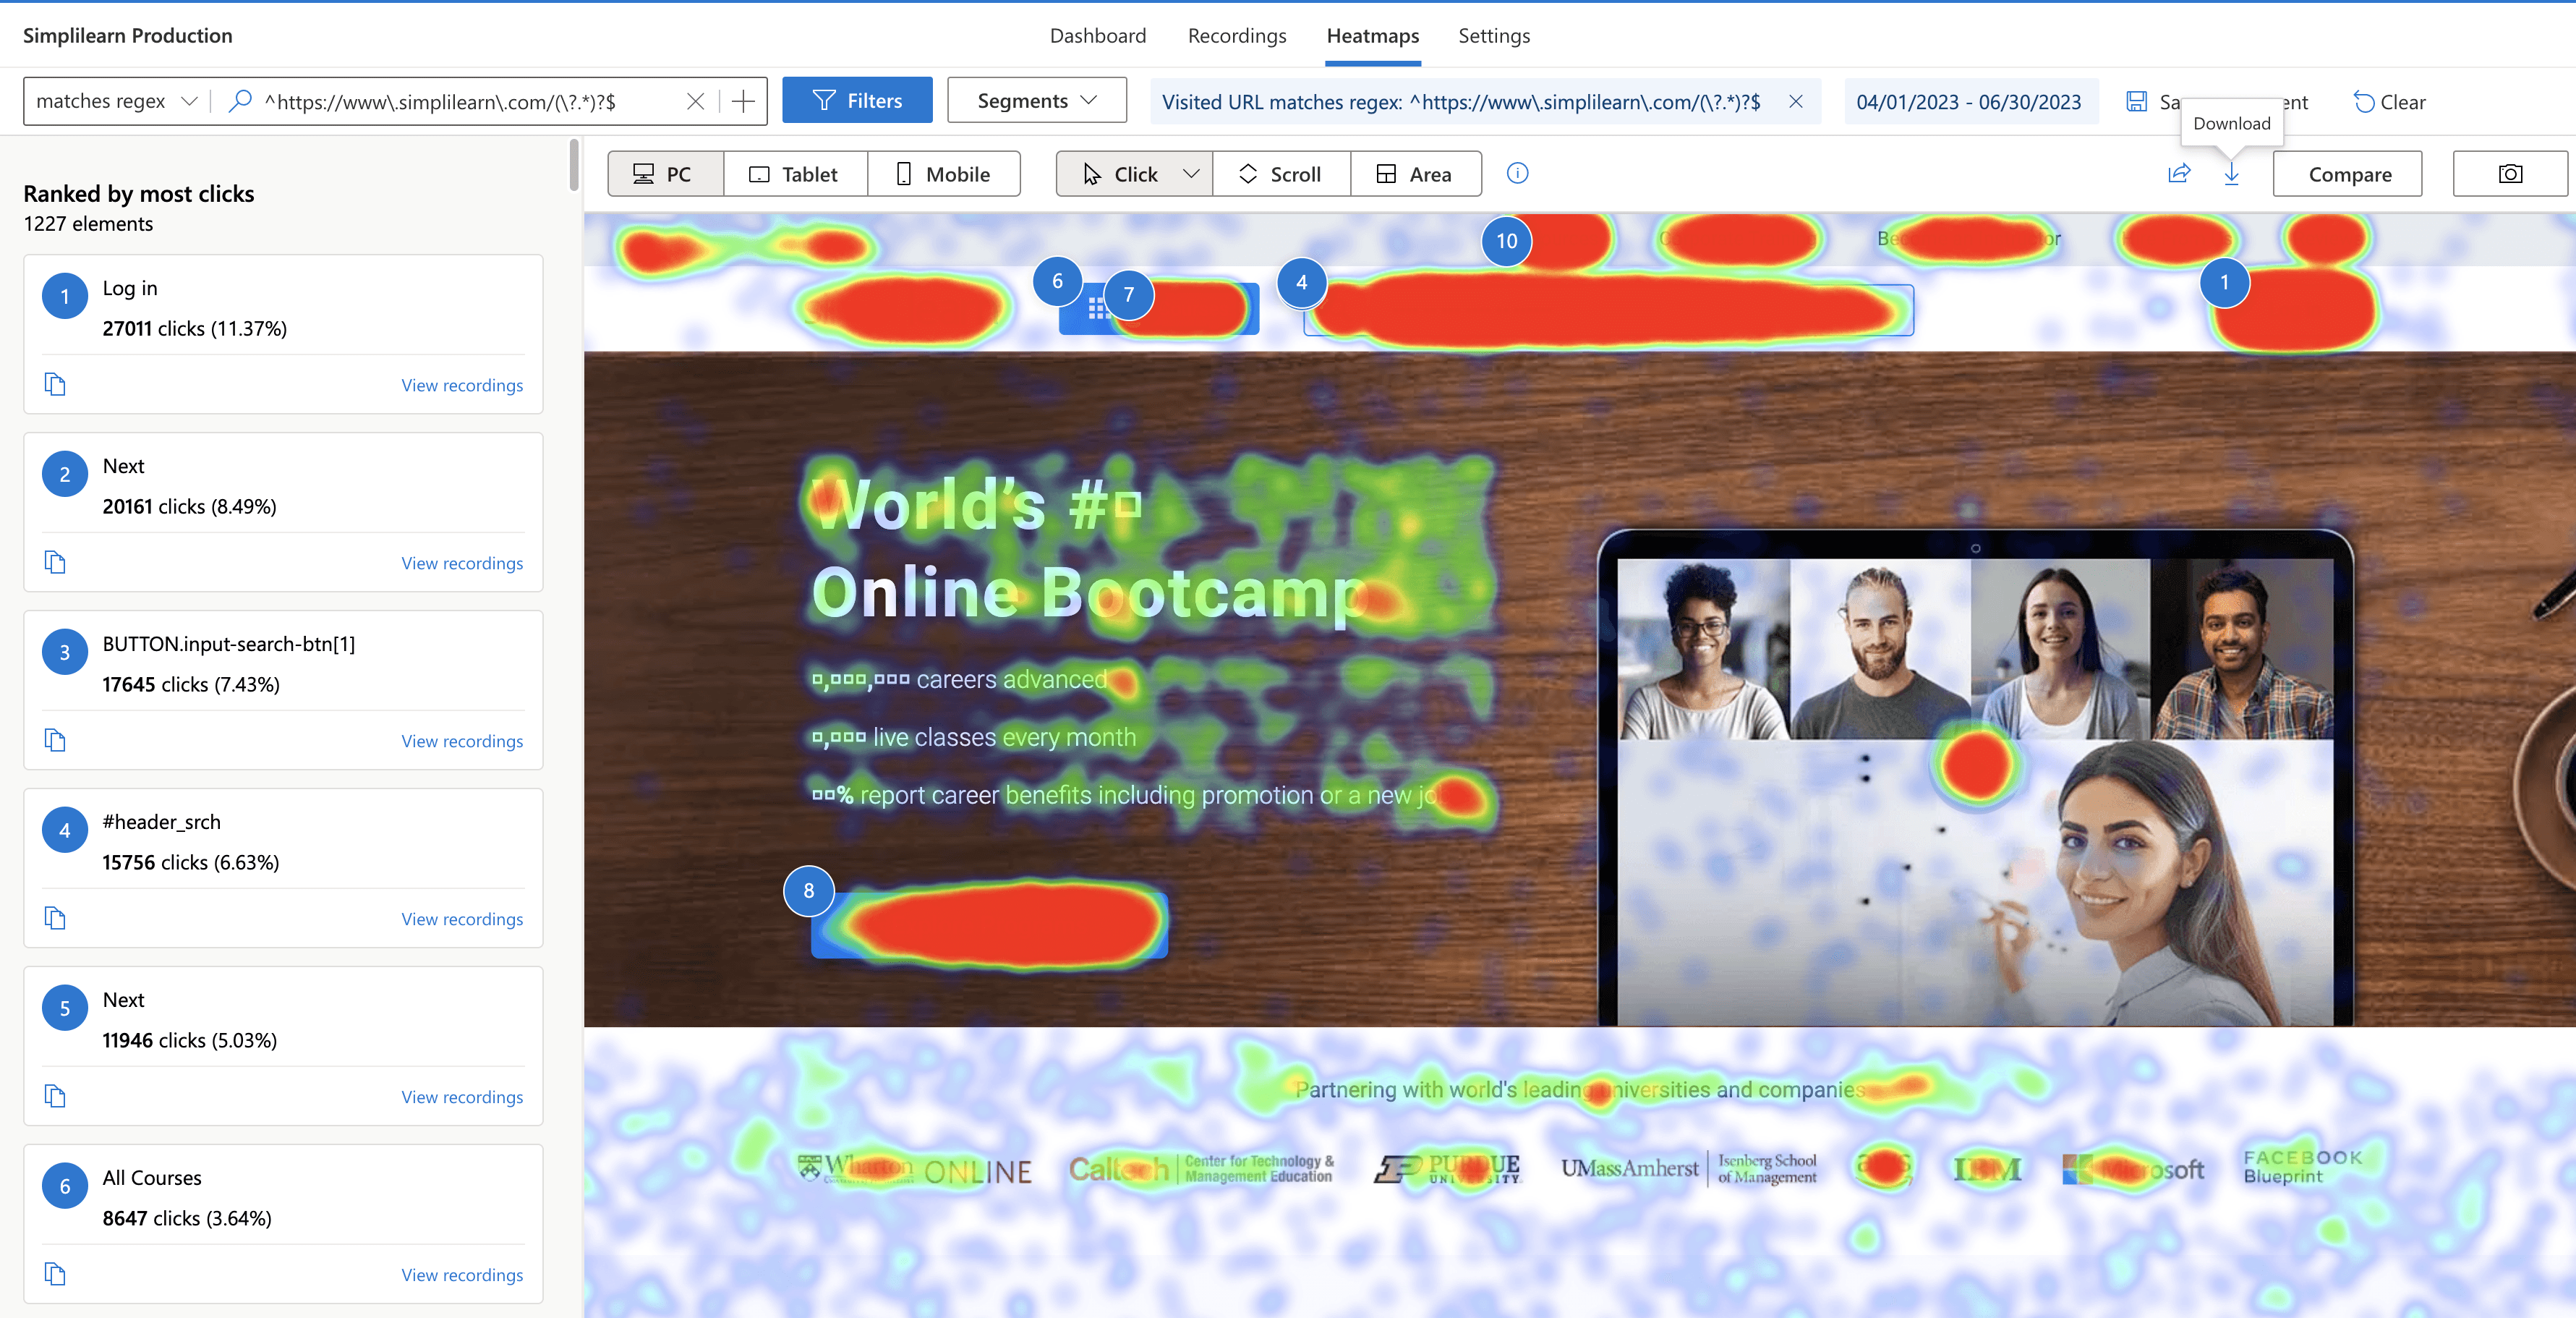View recordings for Next with 11946 clicks
This screenshot has width=2576, height=1318.
[462, 1097]
